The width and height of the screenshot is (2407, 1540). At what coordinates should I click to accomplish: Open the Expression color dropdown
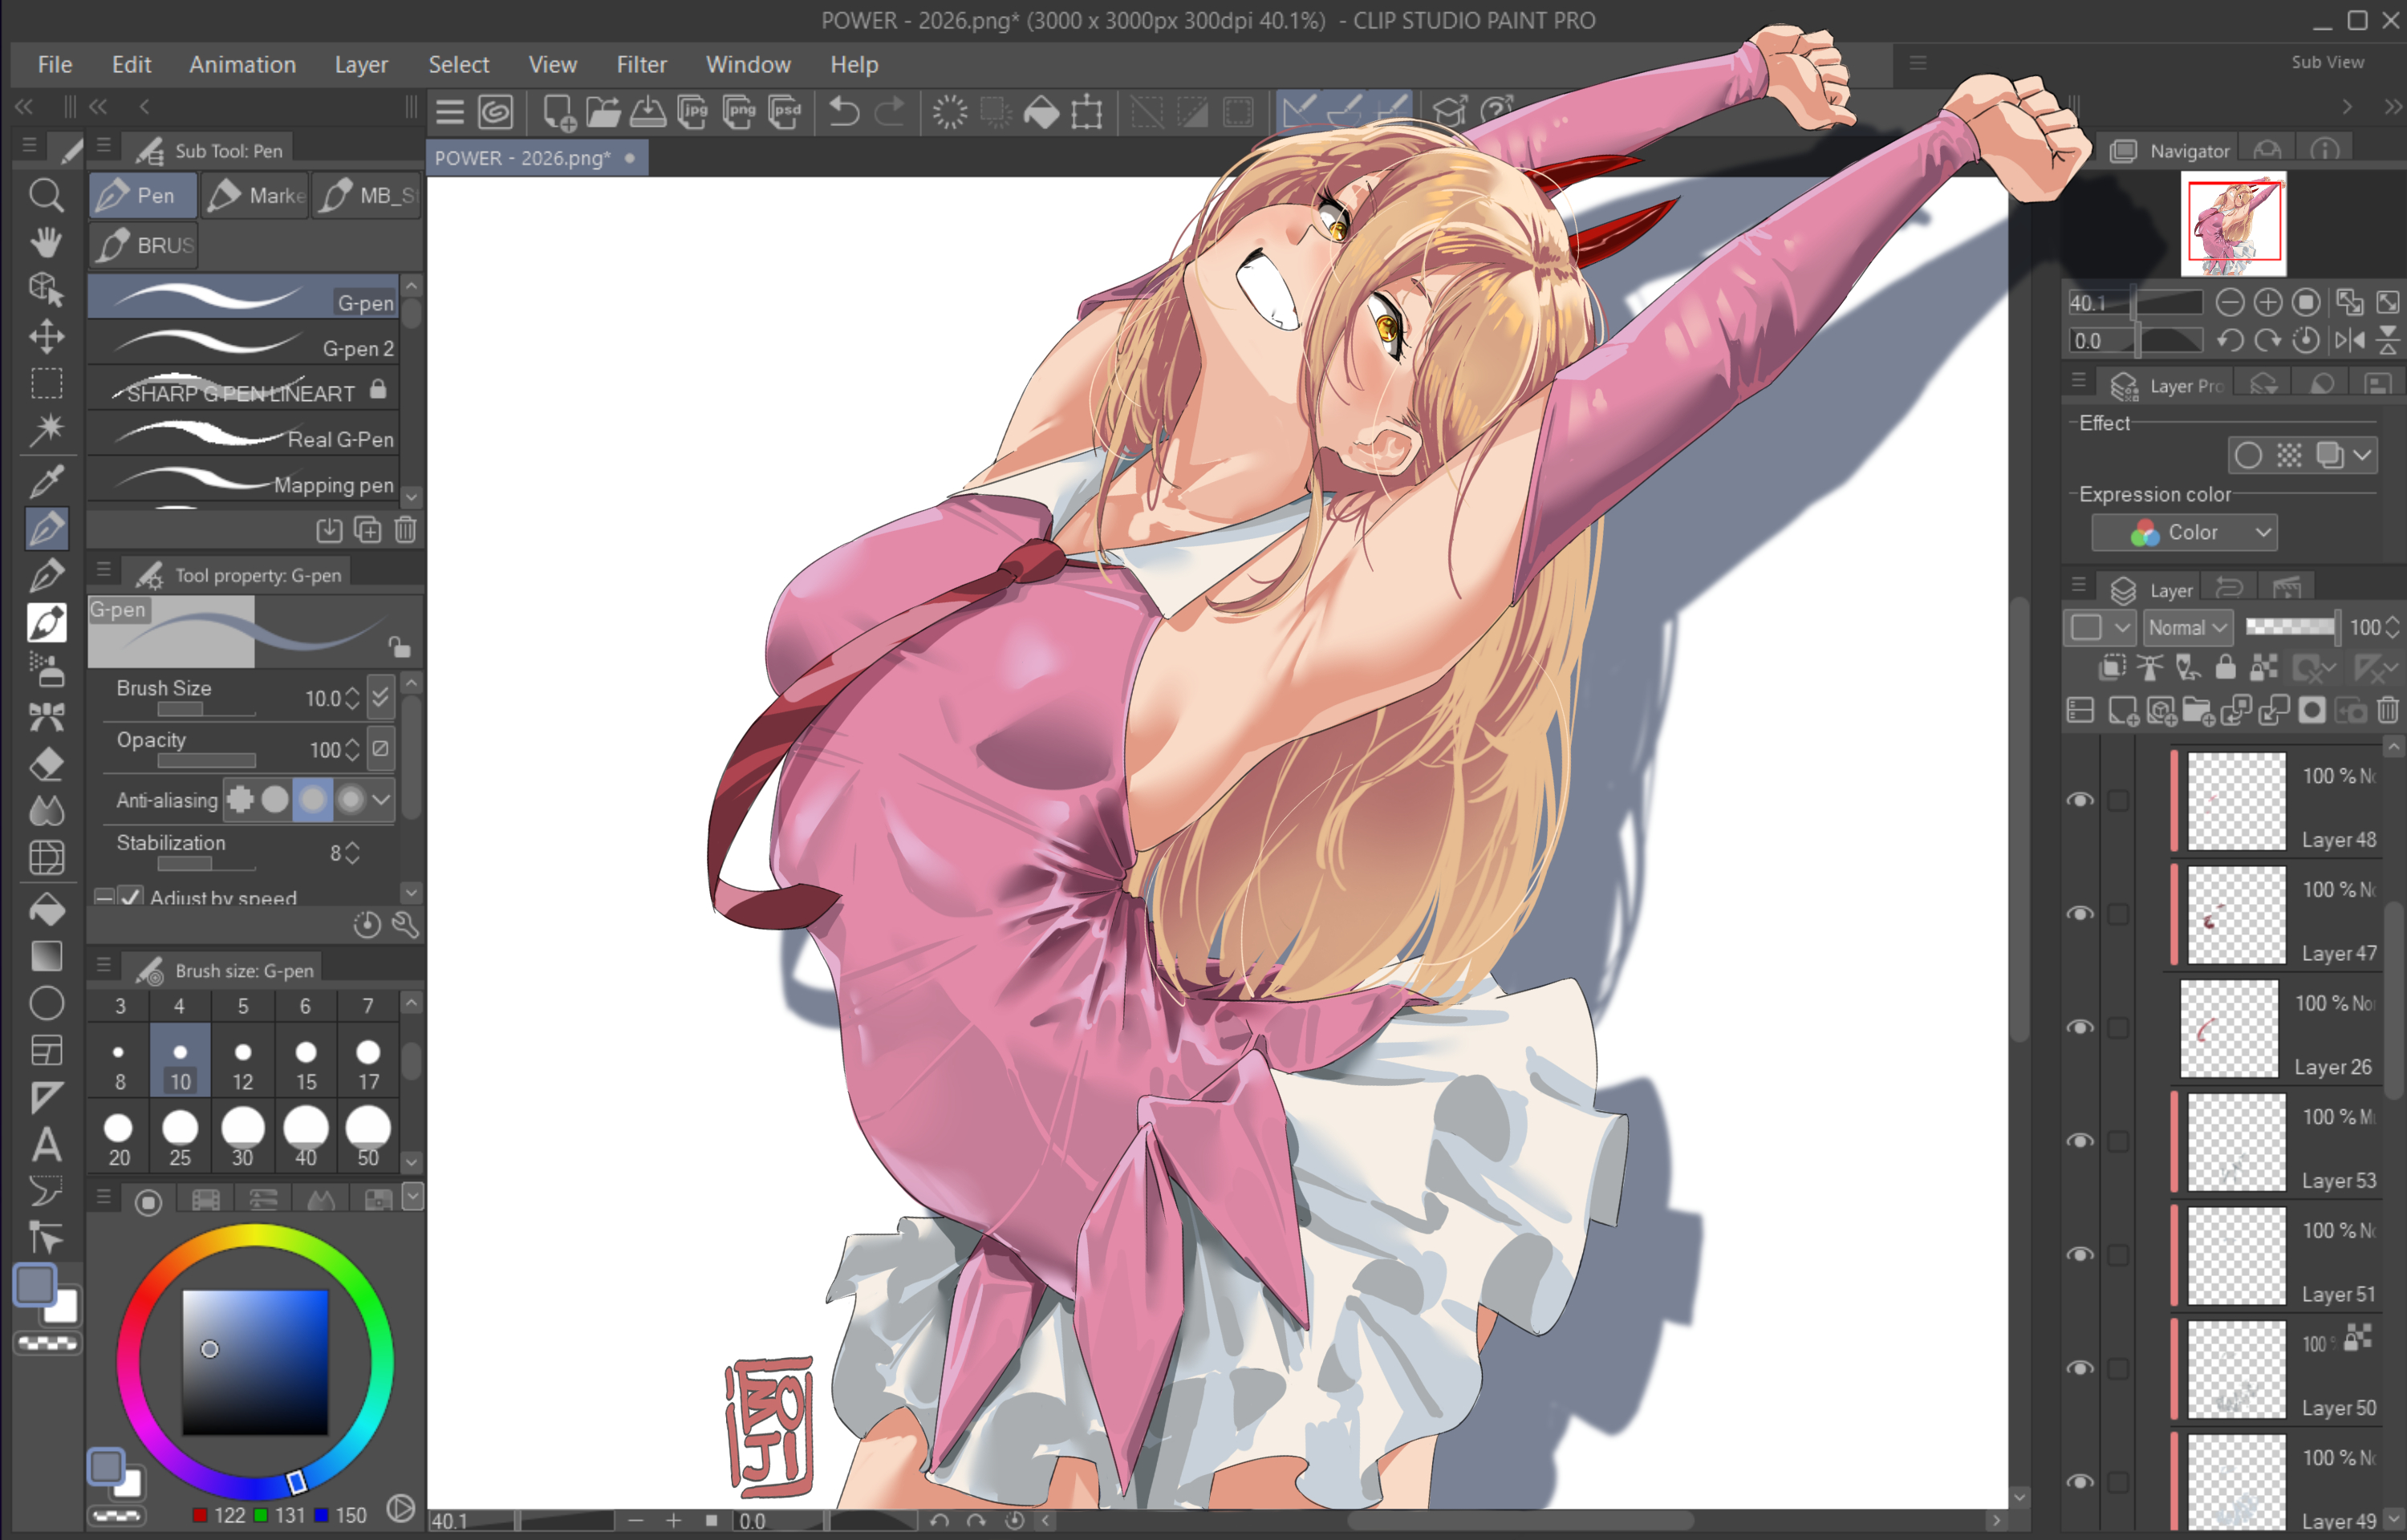coord(2184,533)
